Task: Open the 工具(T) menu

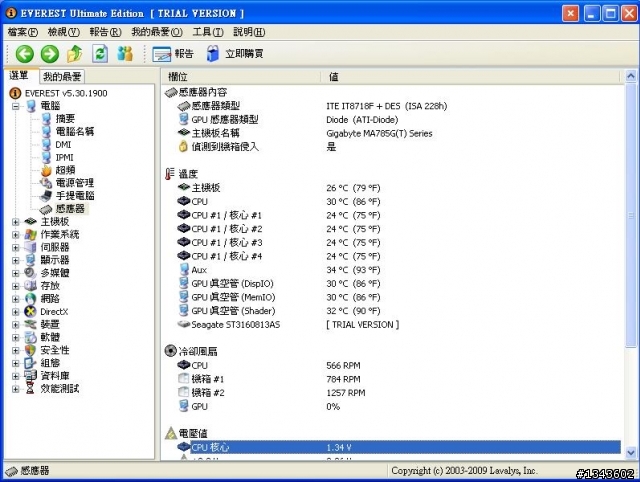Action: pyautogui.click(x=208, y=32)
